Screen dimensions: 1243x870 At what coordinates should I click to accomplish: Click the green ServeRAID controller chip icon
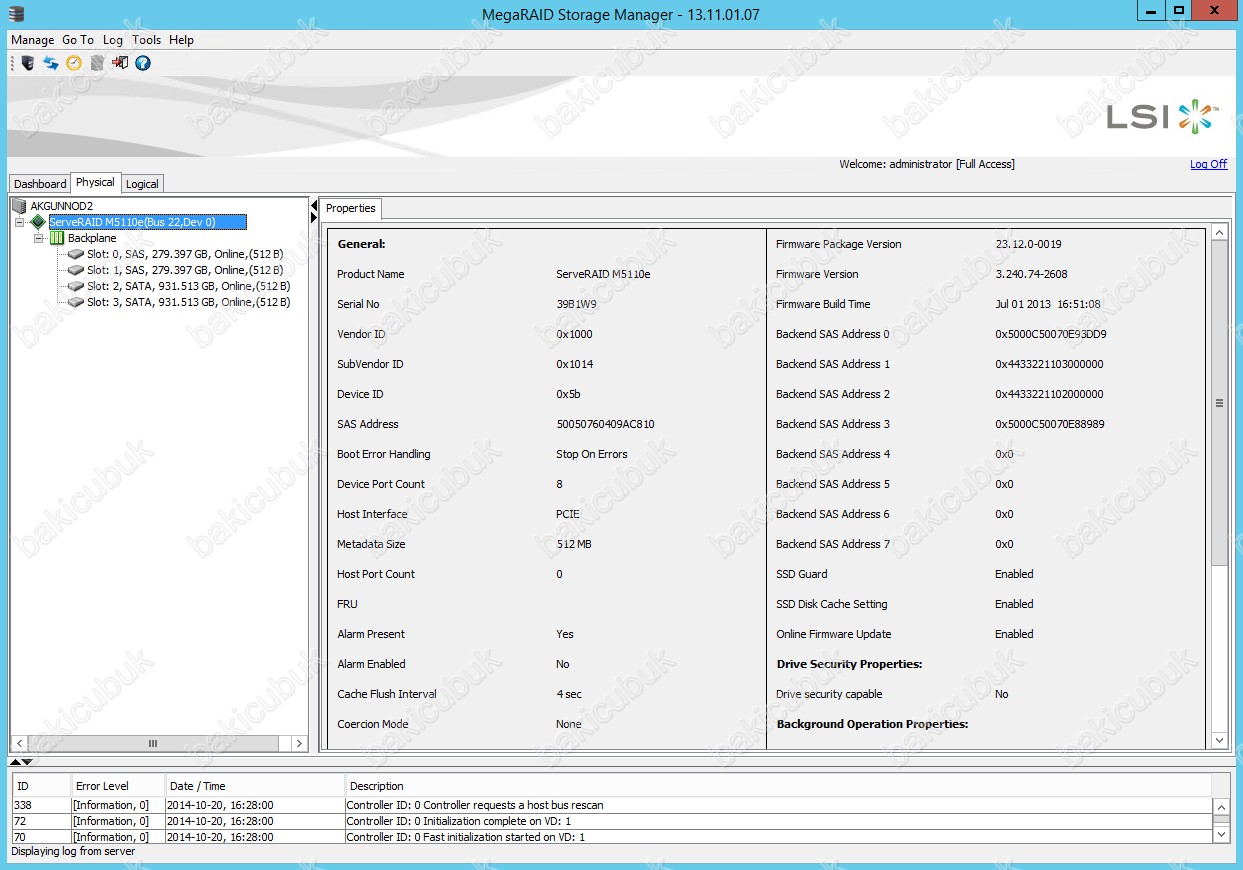38,222
